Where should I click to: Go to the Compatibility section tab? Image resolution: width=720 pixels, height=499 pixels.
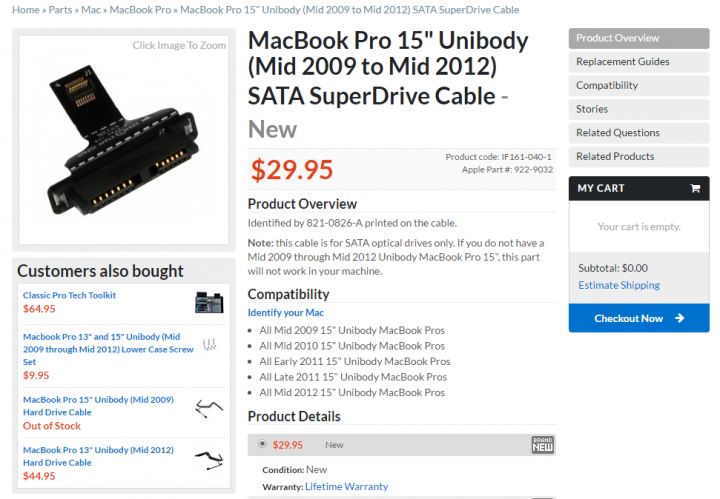click(639, 85)
